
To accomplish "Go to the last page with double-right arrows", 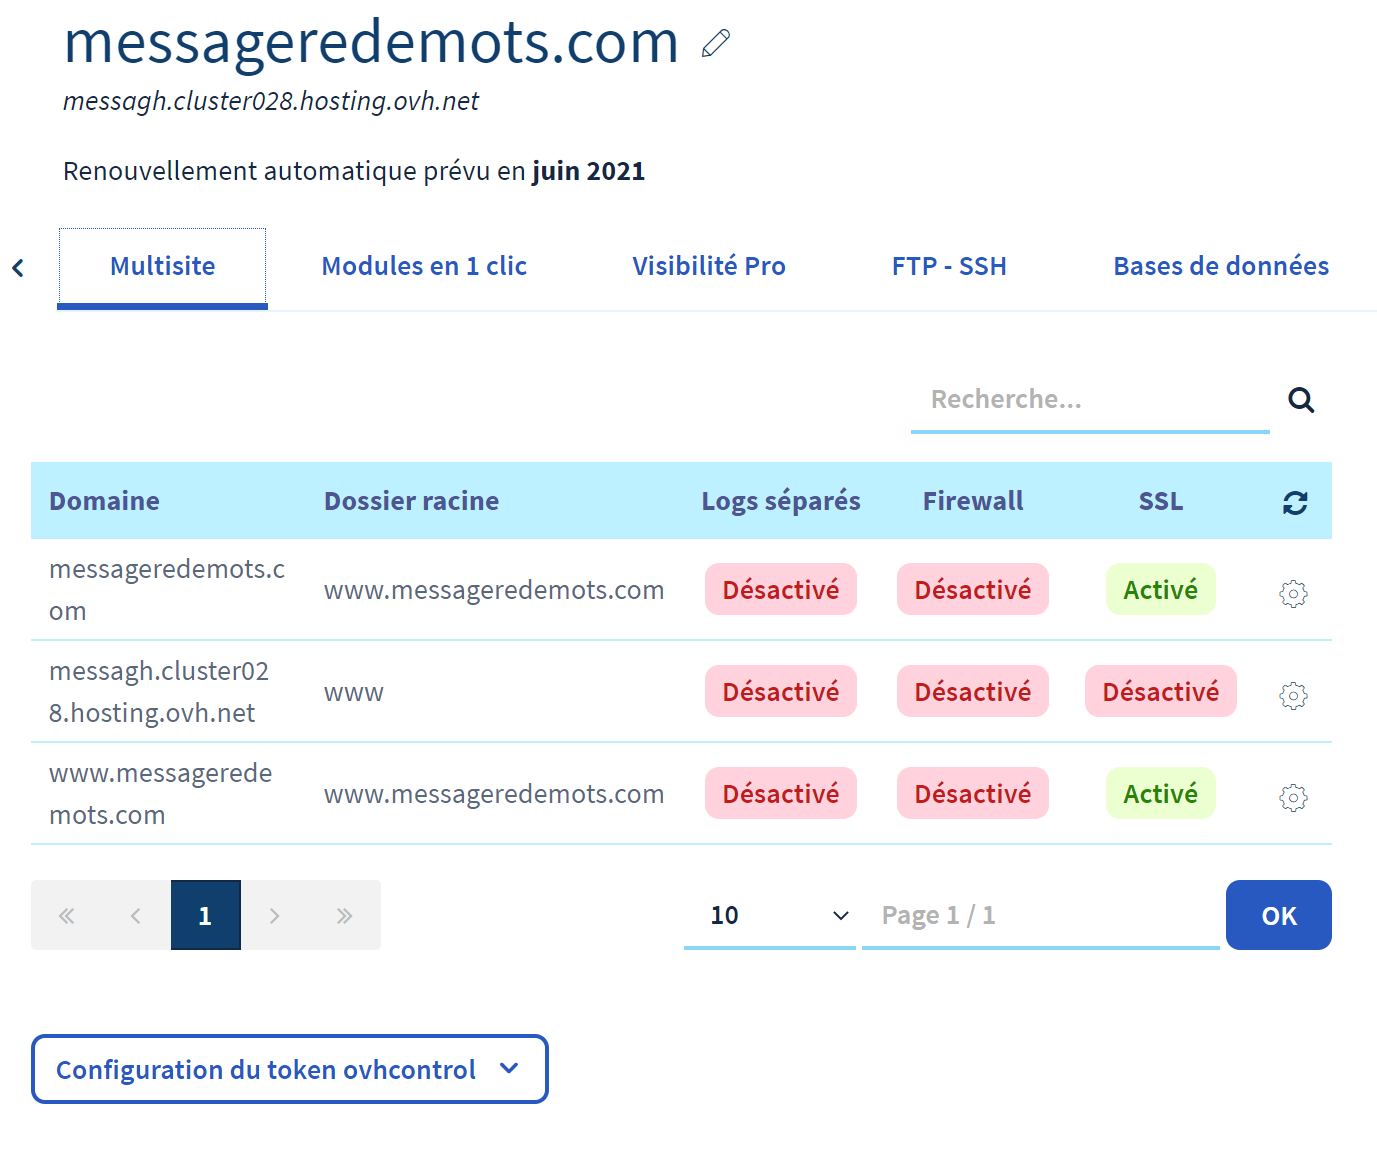I will (344, 916).
